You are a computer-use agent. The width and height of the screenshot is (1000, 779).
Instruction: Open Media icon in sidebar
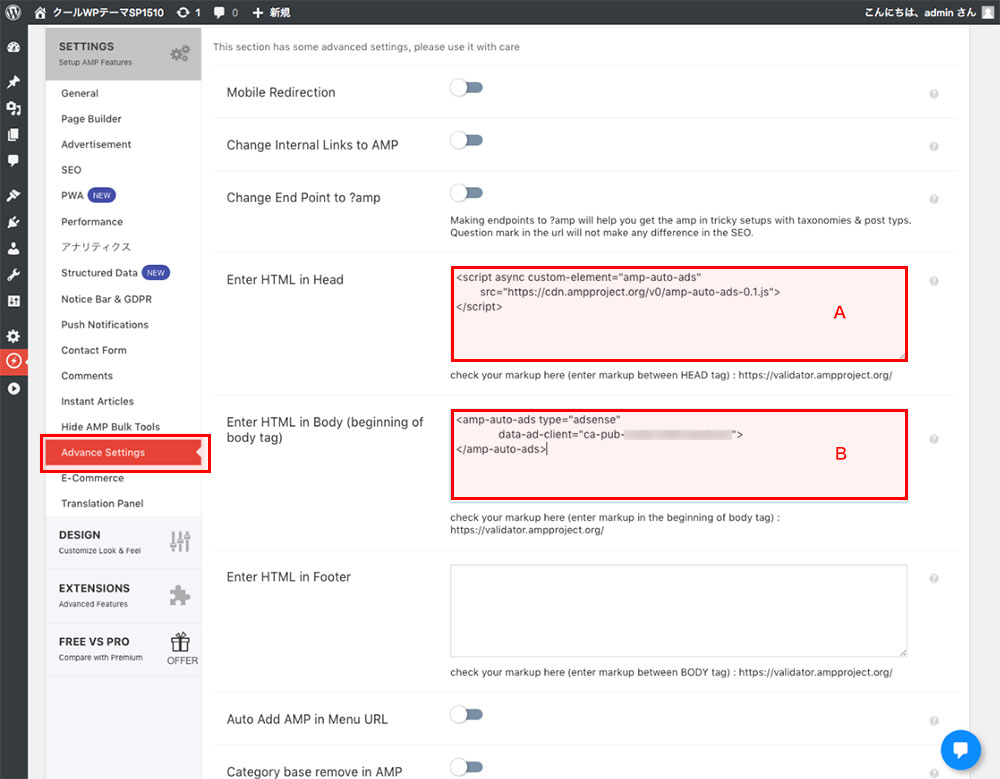(13, 108)
